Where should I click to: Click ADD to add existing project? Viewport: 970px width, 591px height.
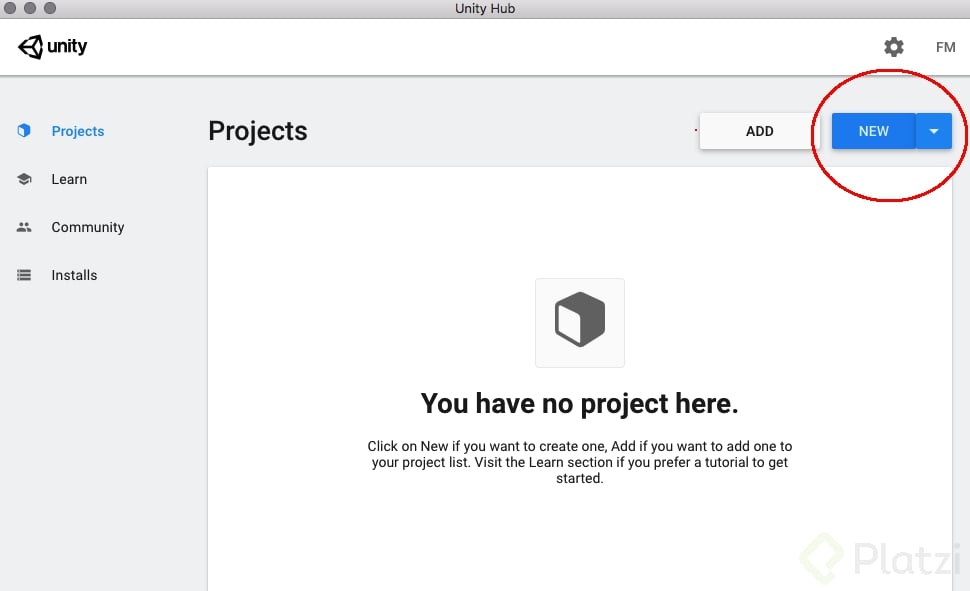click(x=759, y=131)
